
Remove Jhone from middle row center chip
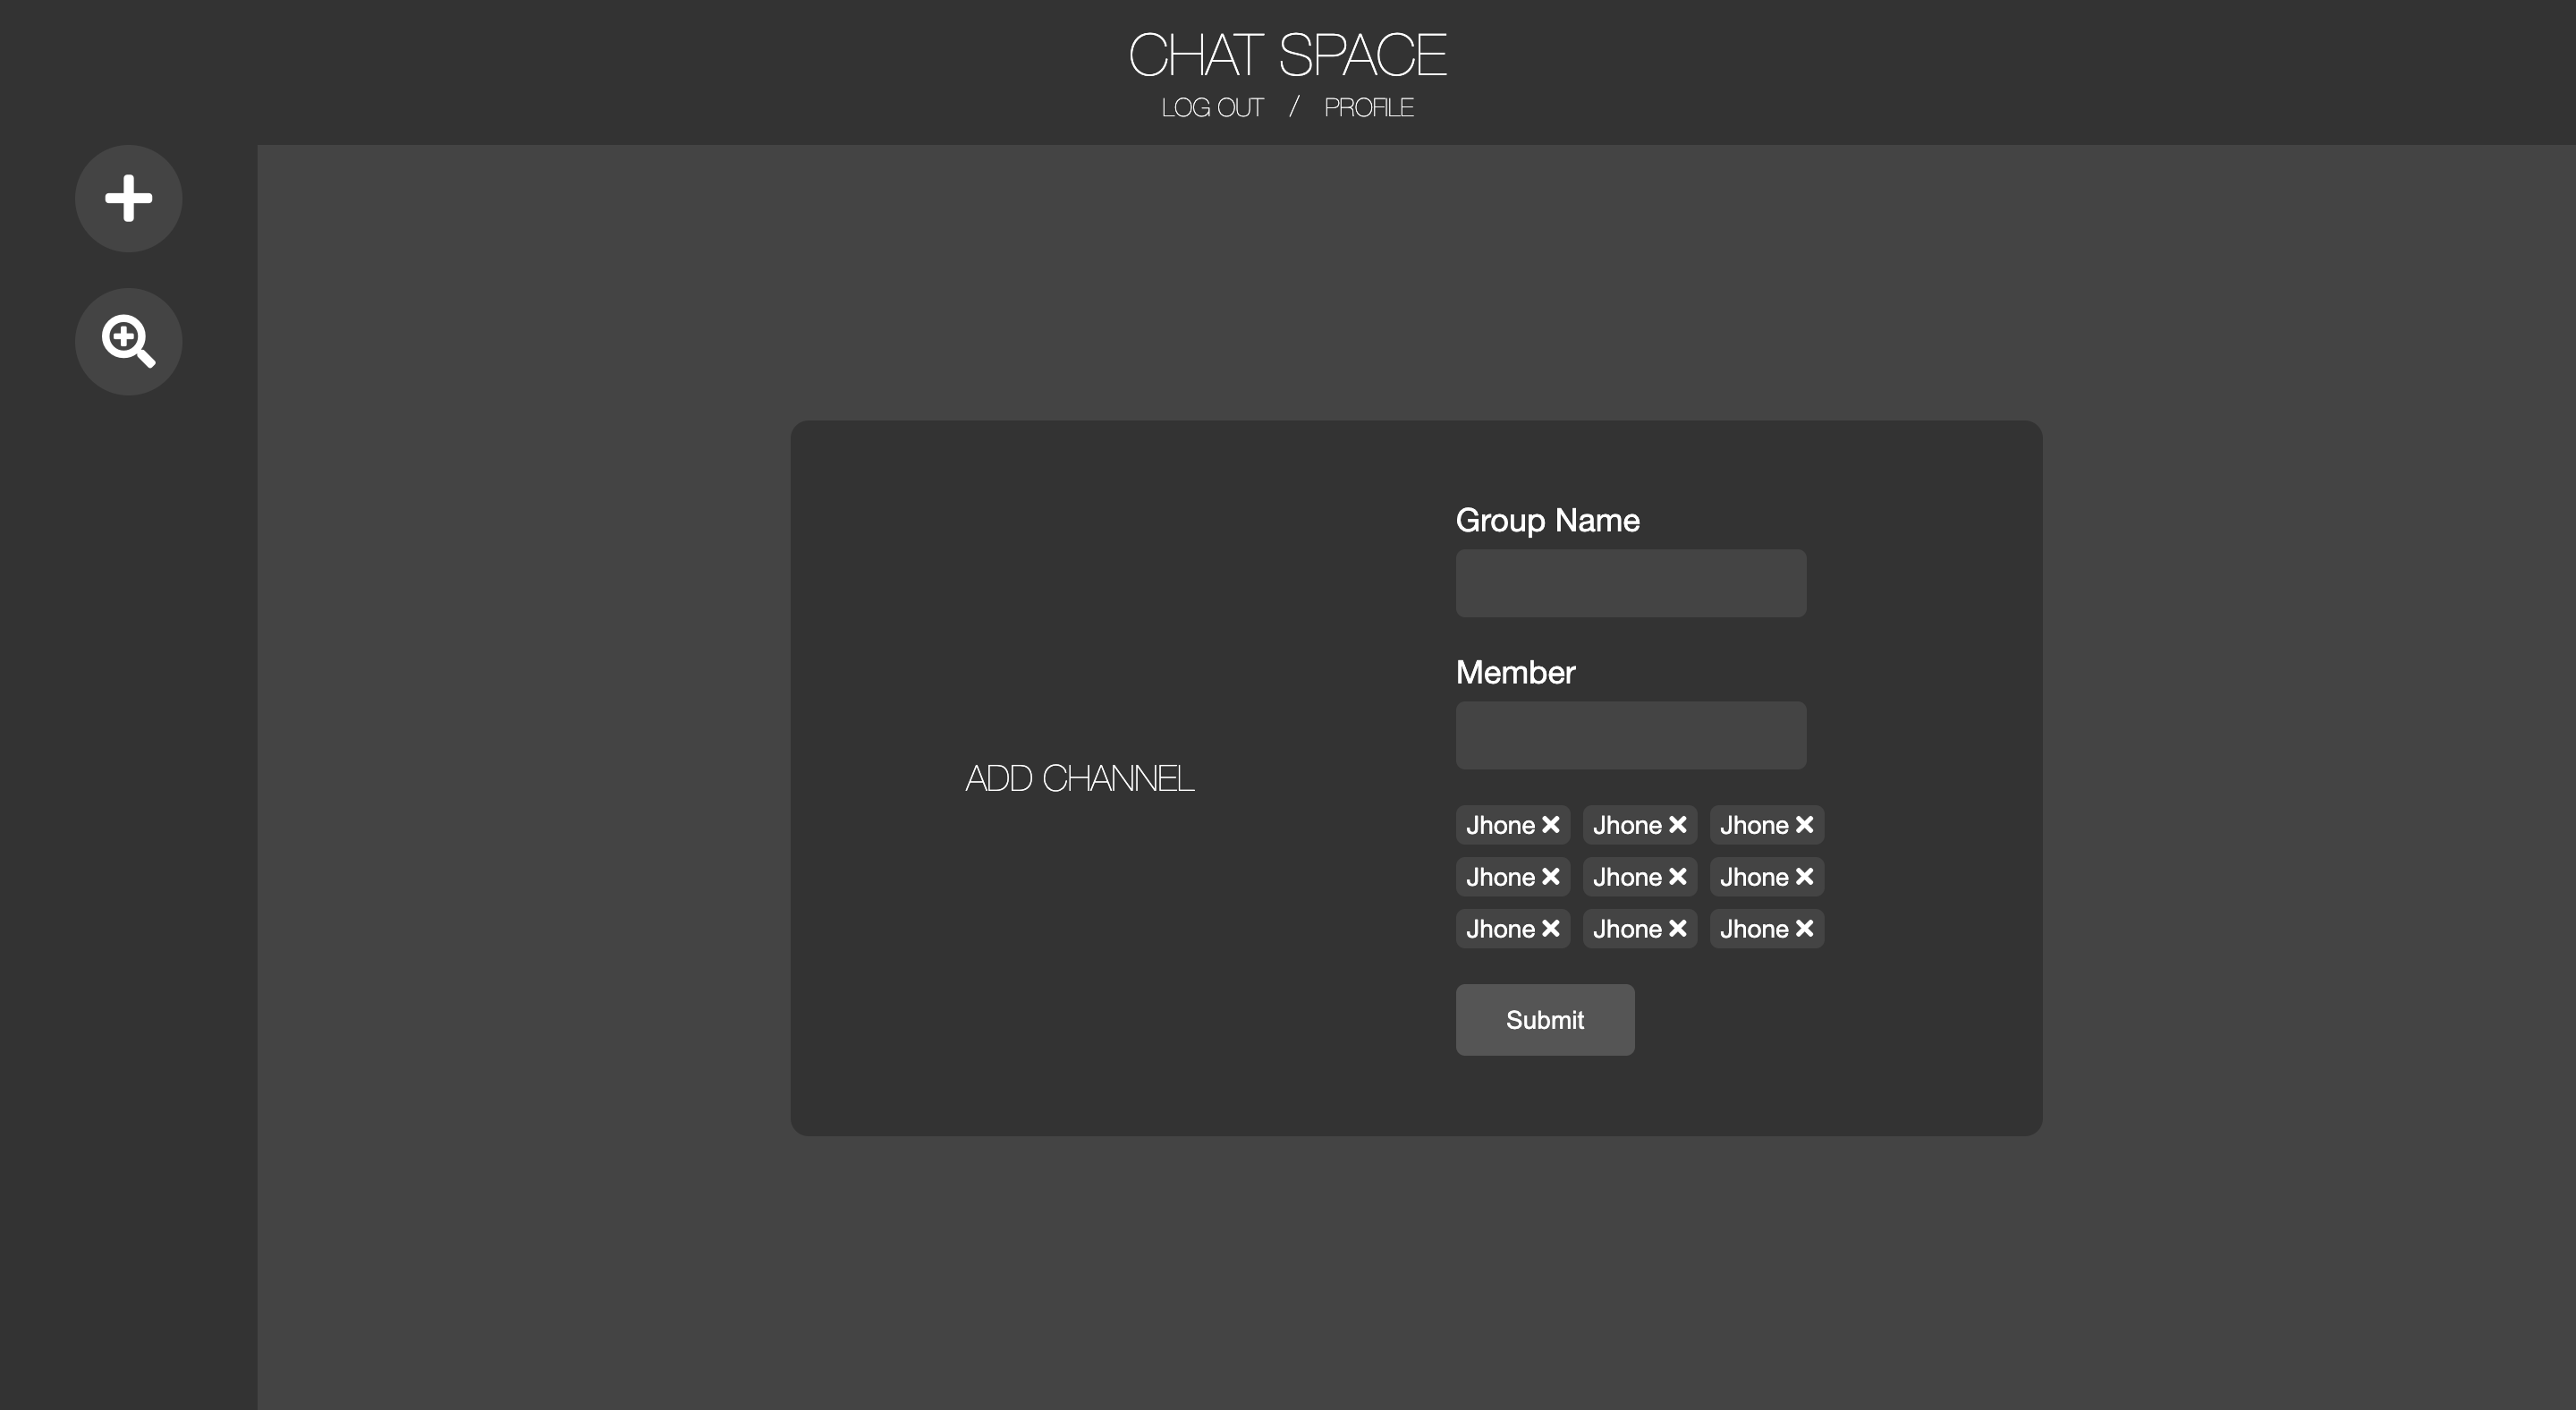(x=1678, y=877)
